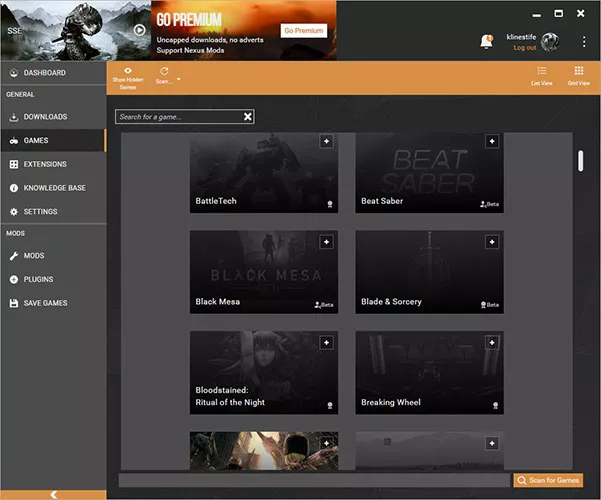This screenshot has width=601, height=500.
Task: Select the Breaking Wheel game thumbnail
Action: point(429,373)
